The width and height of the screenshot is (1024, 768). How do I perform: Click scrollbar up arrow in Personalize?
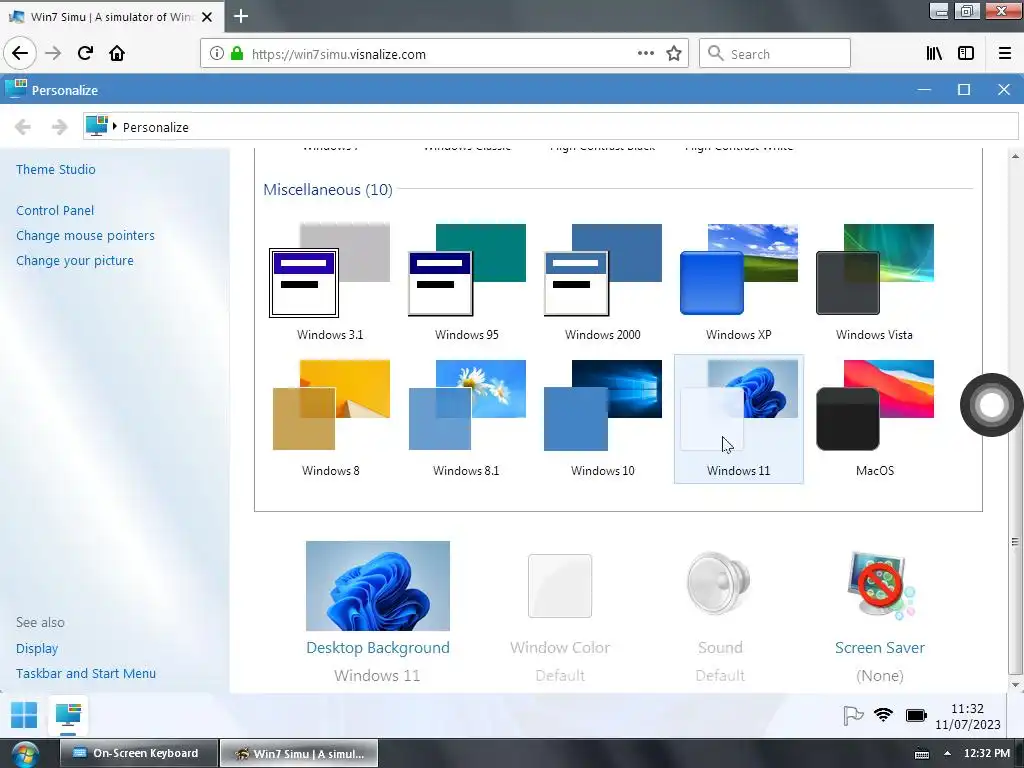click(x=1016, y=156)
